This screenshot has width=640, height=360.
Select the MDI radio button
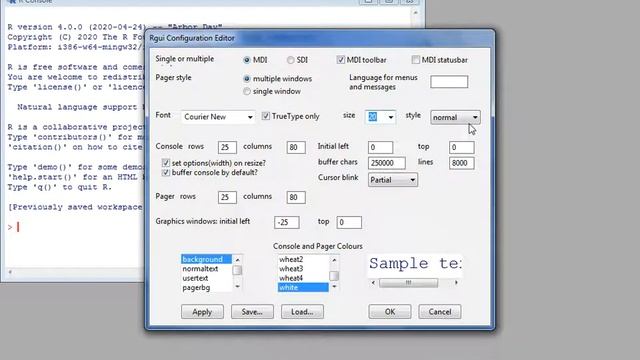click(247, 60)
